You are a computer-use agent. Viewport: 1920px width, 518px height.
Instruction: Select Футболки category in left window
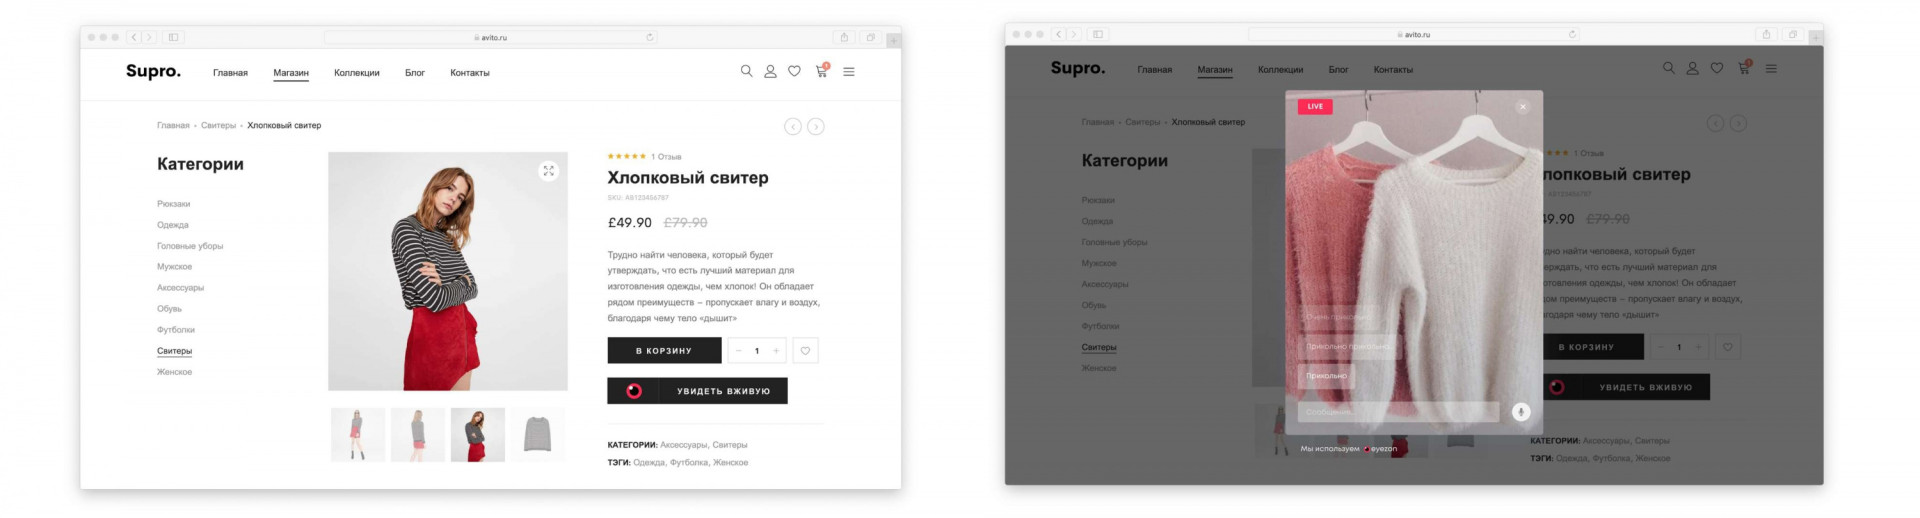point(176,330)
